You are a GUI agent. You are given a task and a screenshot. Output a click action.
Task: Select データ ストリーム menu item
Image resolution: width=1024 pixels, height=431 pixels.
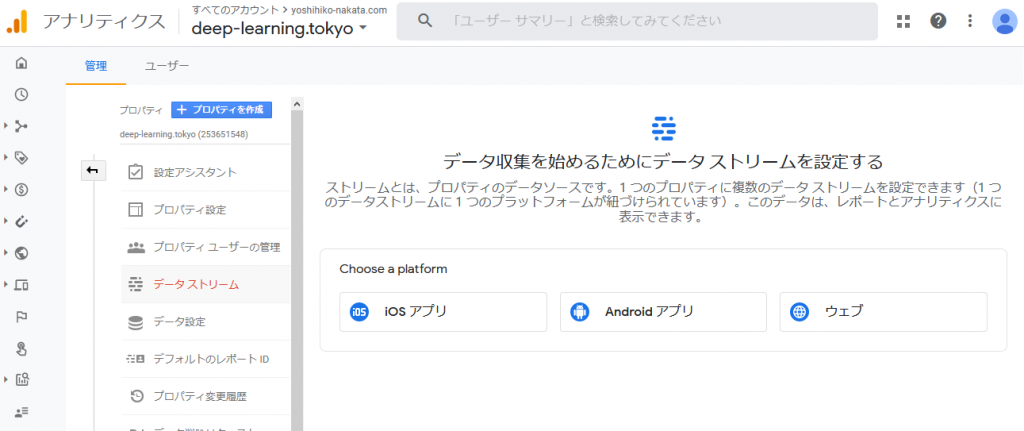(x=205, y=284)
